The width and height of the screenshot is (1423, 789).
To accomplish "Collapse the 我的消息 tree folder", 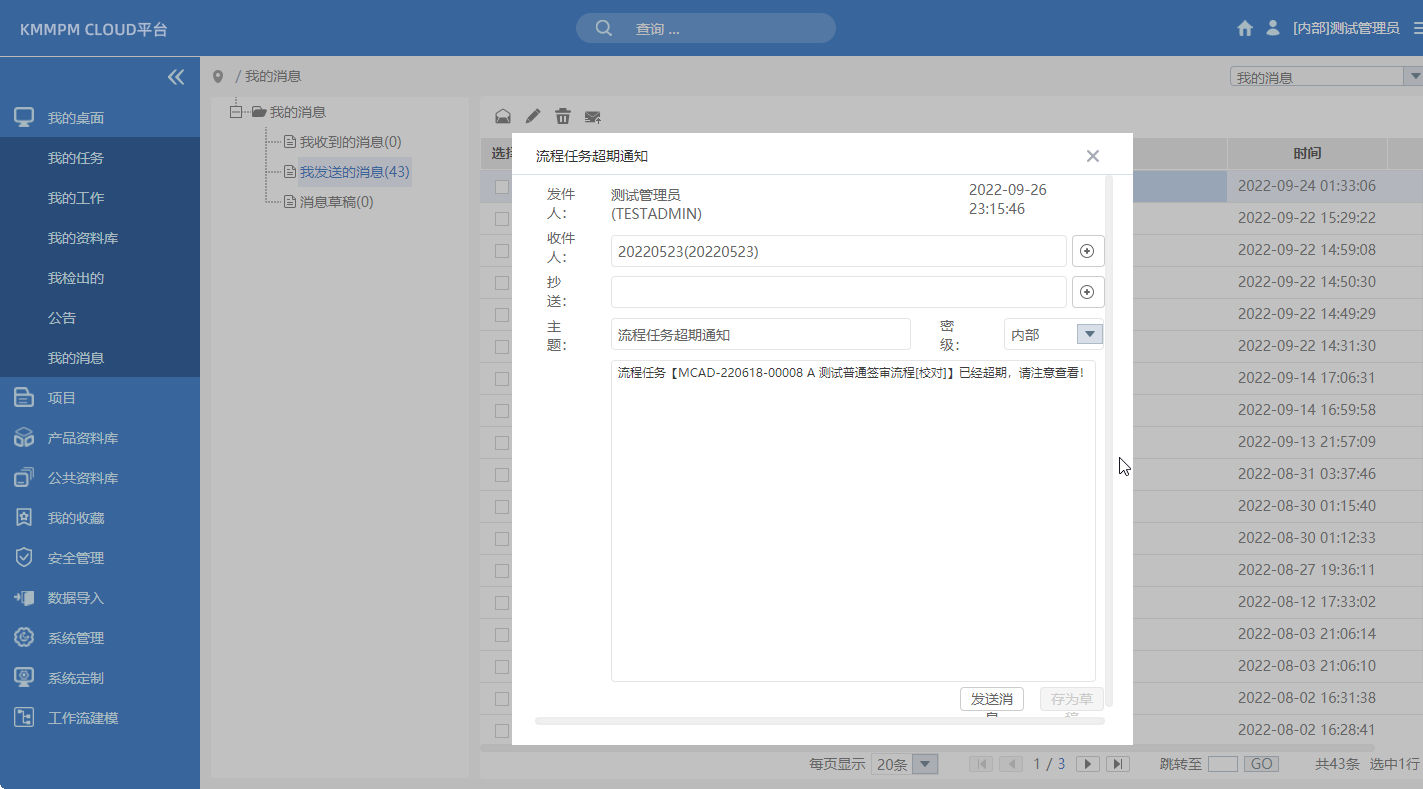I will point(234,111).
